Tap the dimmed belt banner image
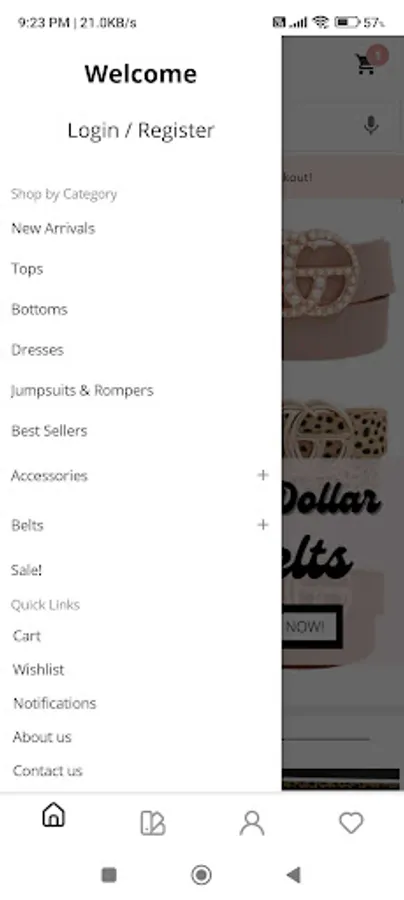 tap(343, 436)
